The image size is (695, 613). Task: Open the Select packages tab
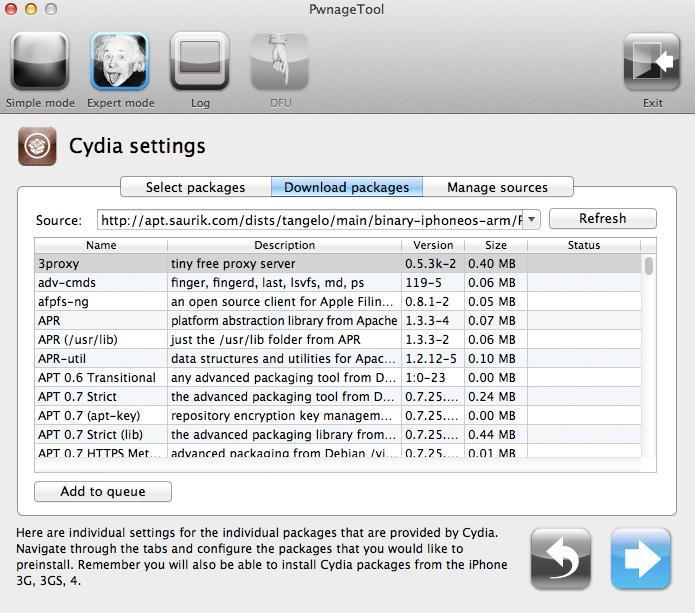[x=195, y=187]
